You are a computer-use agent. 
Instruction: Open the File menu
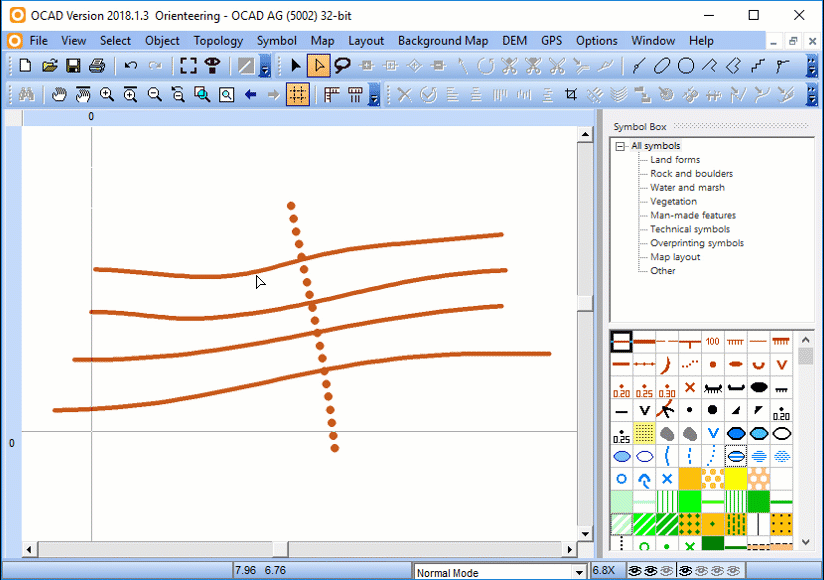(x=38, y=40)
